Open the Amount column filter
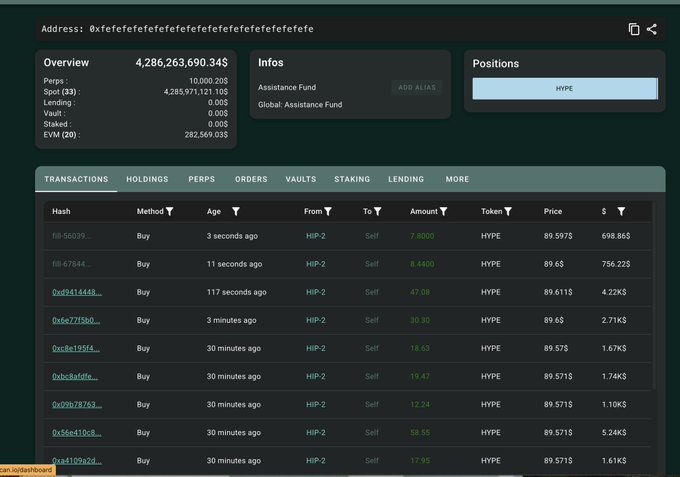 (x=443, y=211)
